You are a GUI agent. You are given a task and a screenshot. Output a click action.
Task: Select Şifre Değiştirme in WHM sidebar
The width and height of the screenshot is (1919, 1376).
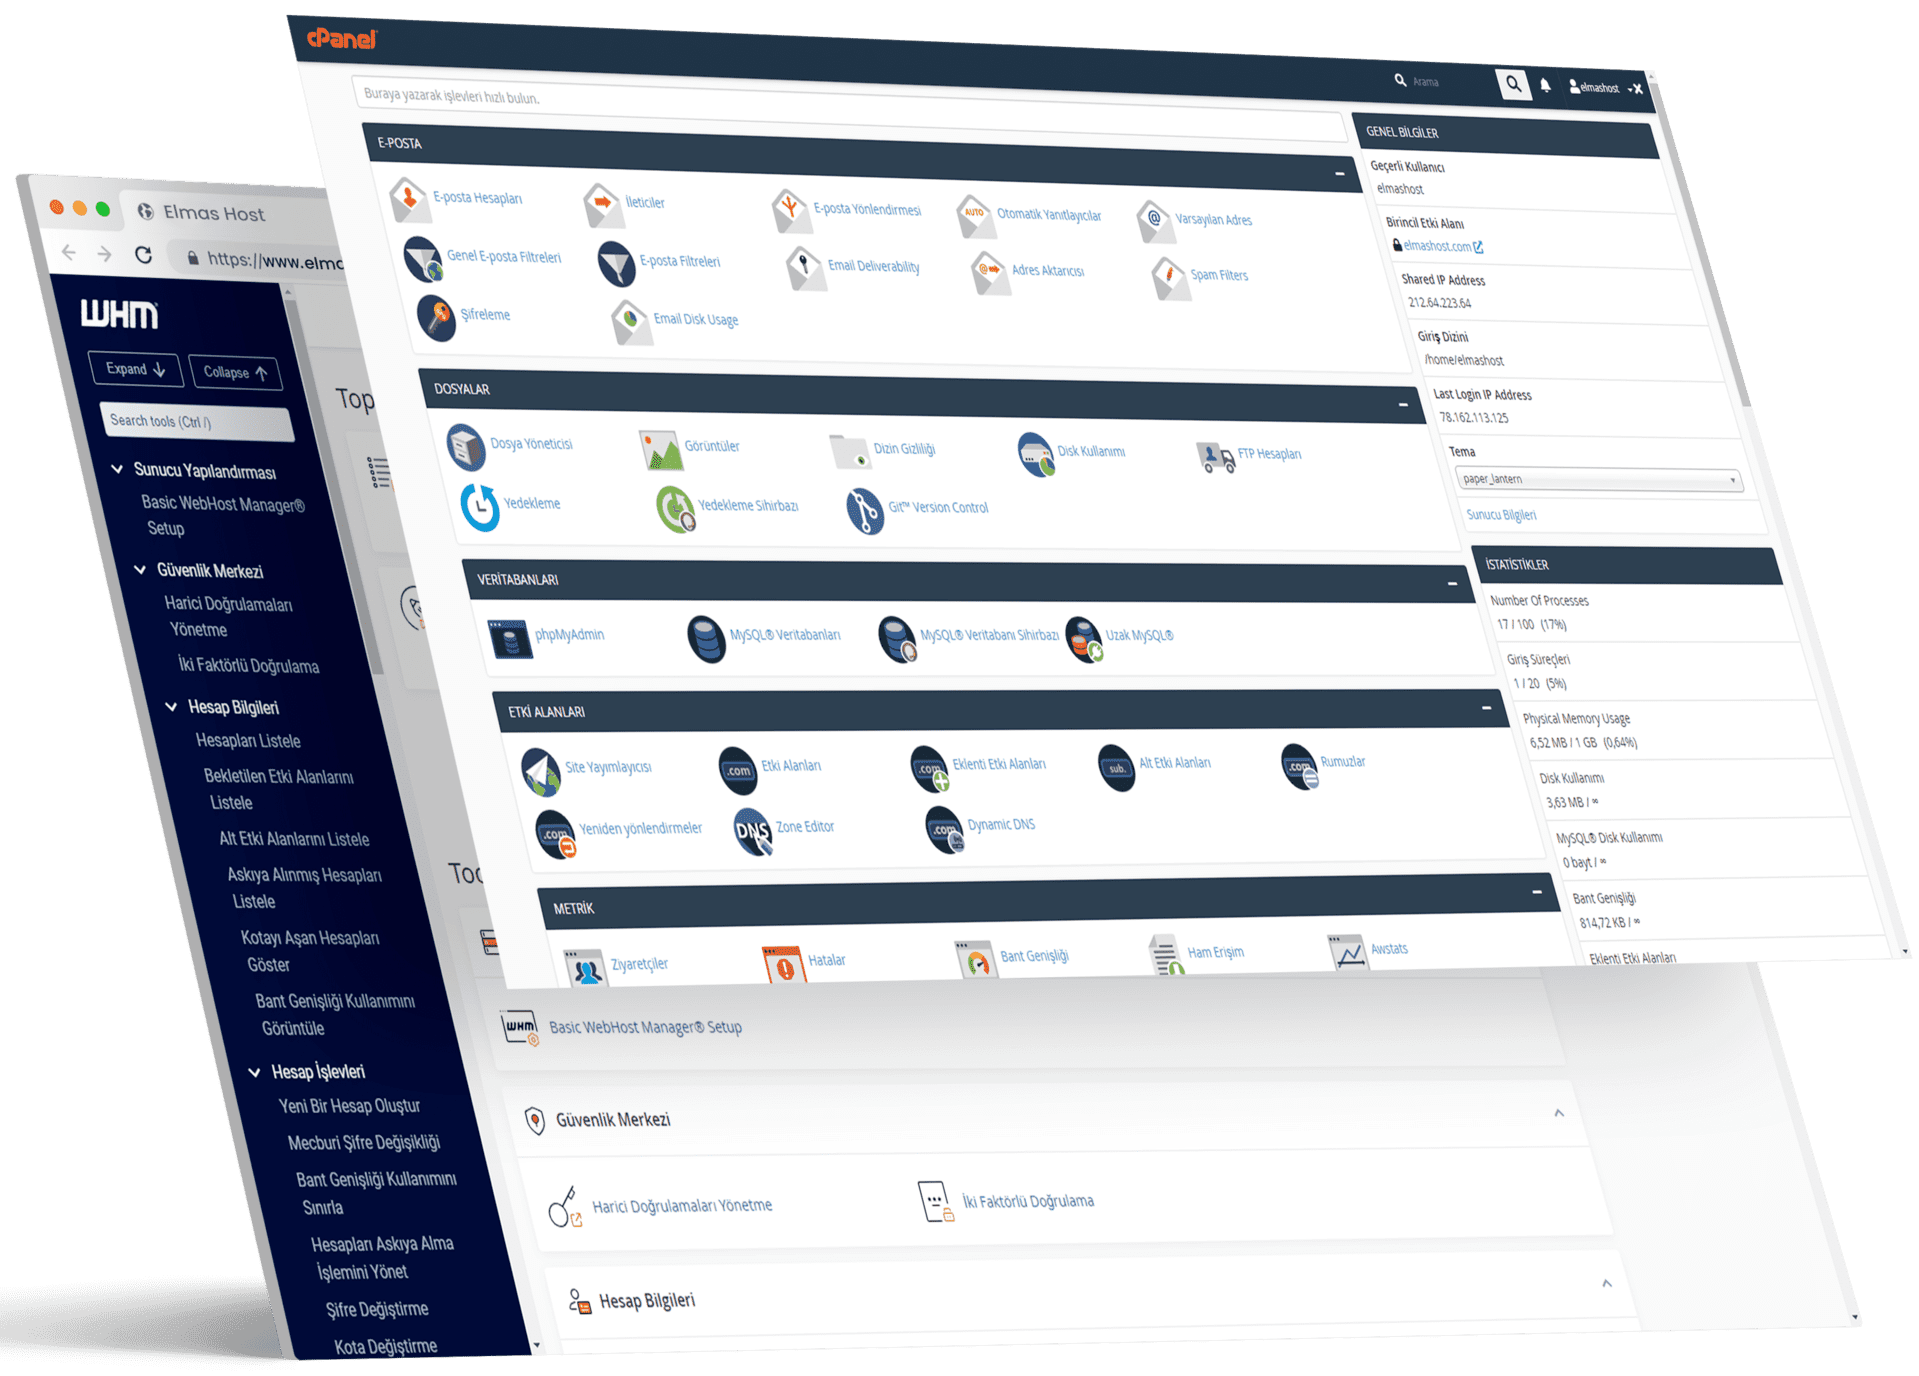[x=377, y=1309]
